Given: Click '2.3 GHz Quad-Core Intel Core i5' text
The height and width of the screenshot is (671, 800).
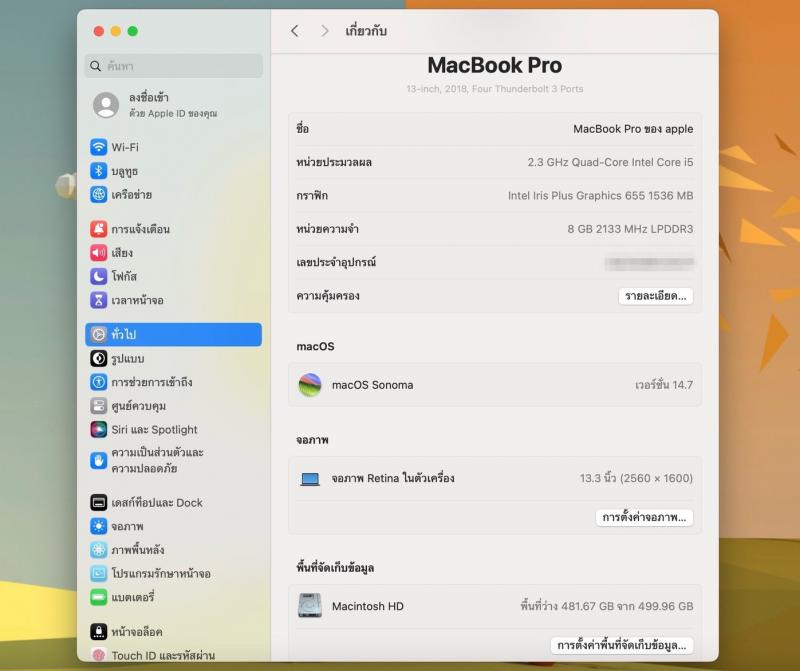Looking at the screenshot, I should 610,162.
